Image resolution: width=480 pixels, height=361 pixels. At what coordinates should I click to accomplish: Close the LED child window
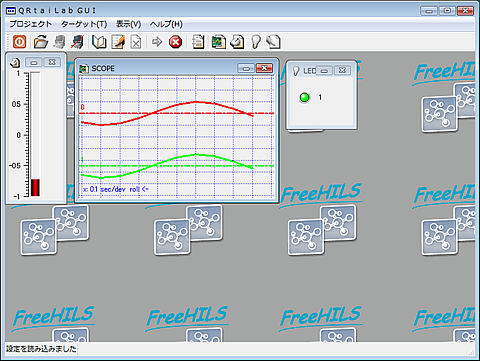pyautogui.click(x=342, y=71)
